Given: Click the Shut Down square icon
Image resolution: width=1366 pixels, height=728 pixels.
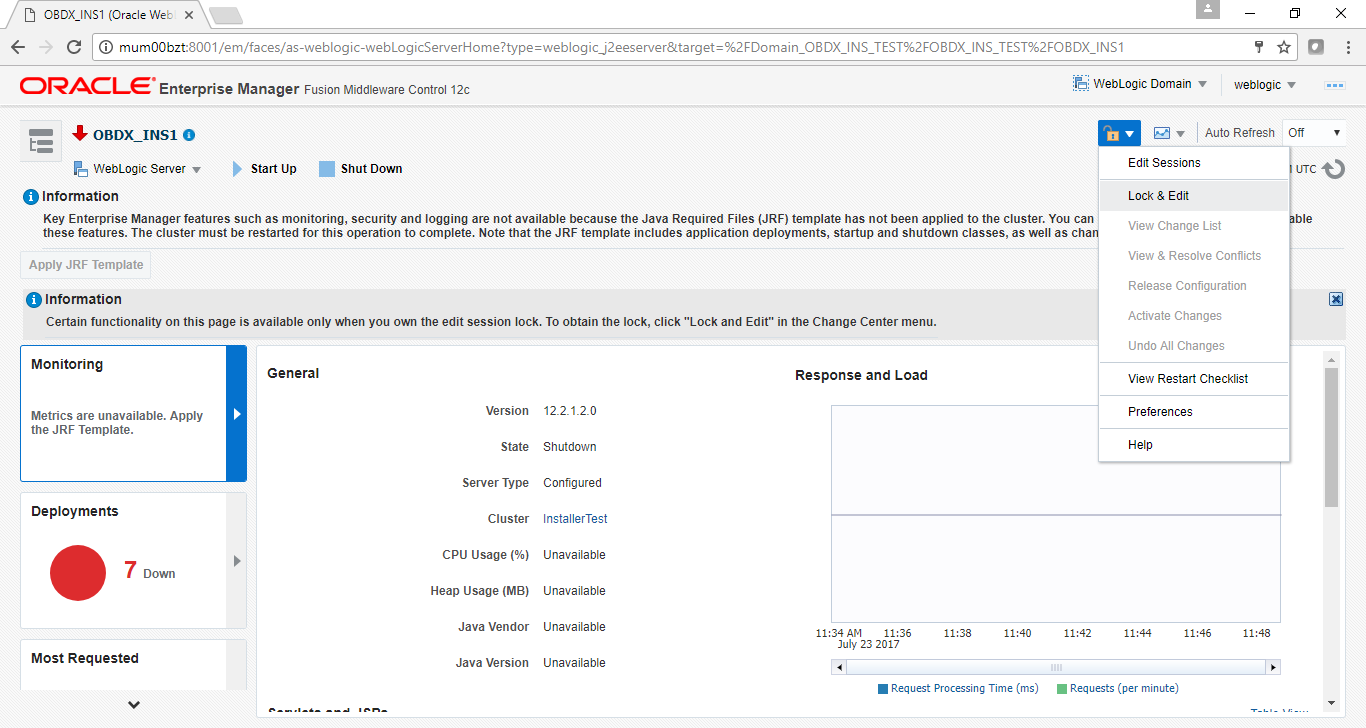Looking at the screenshot, I should click(x=326, y=169).
